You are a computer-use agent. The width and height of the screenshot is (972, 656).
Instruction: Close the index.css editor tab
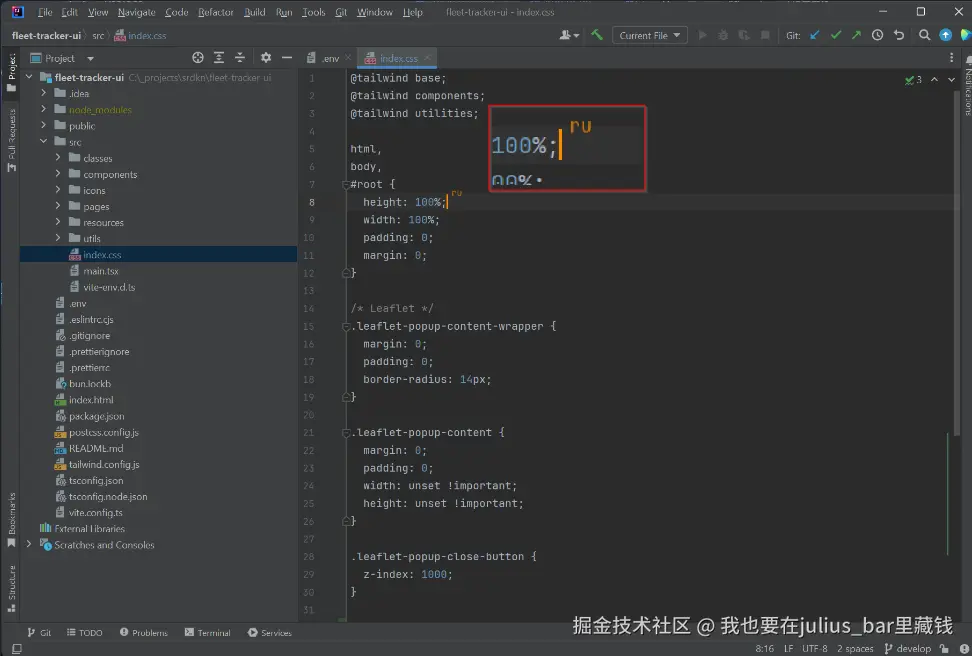(427, 58)
